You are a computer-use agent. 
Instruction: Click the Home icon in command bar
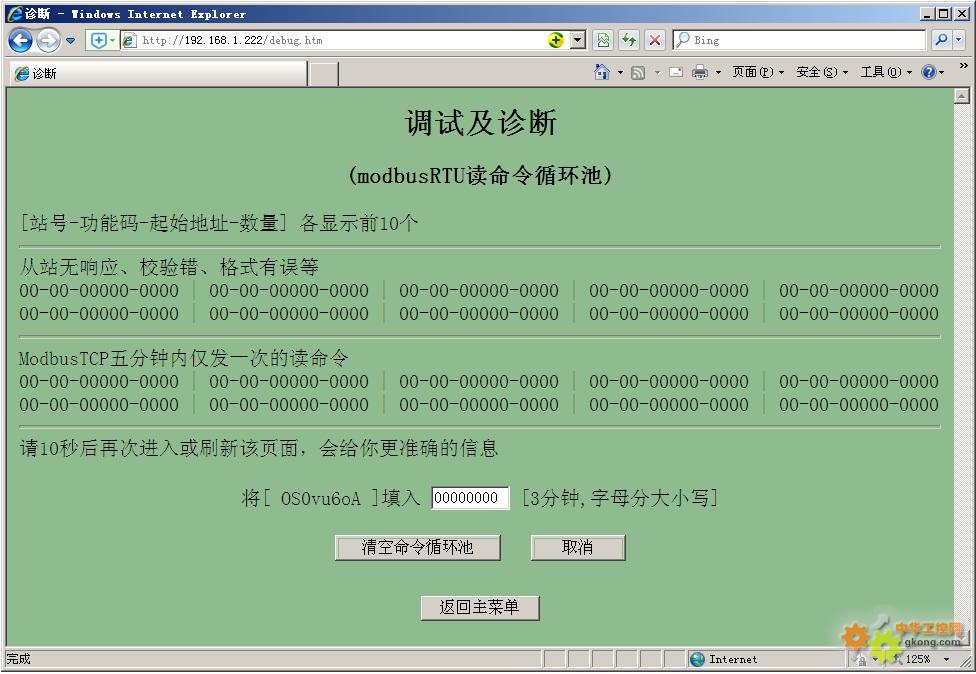pos(602,72)
